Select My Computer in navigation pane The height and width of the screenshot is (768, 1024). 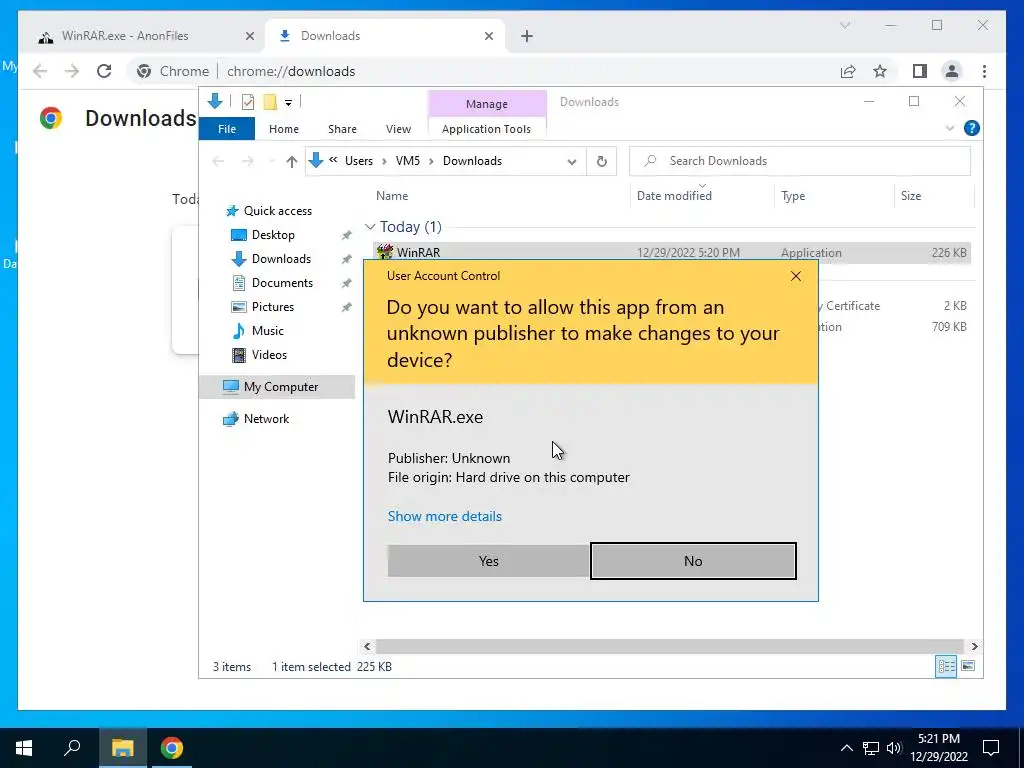(277, 387)
